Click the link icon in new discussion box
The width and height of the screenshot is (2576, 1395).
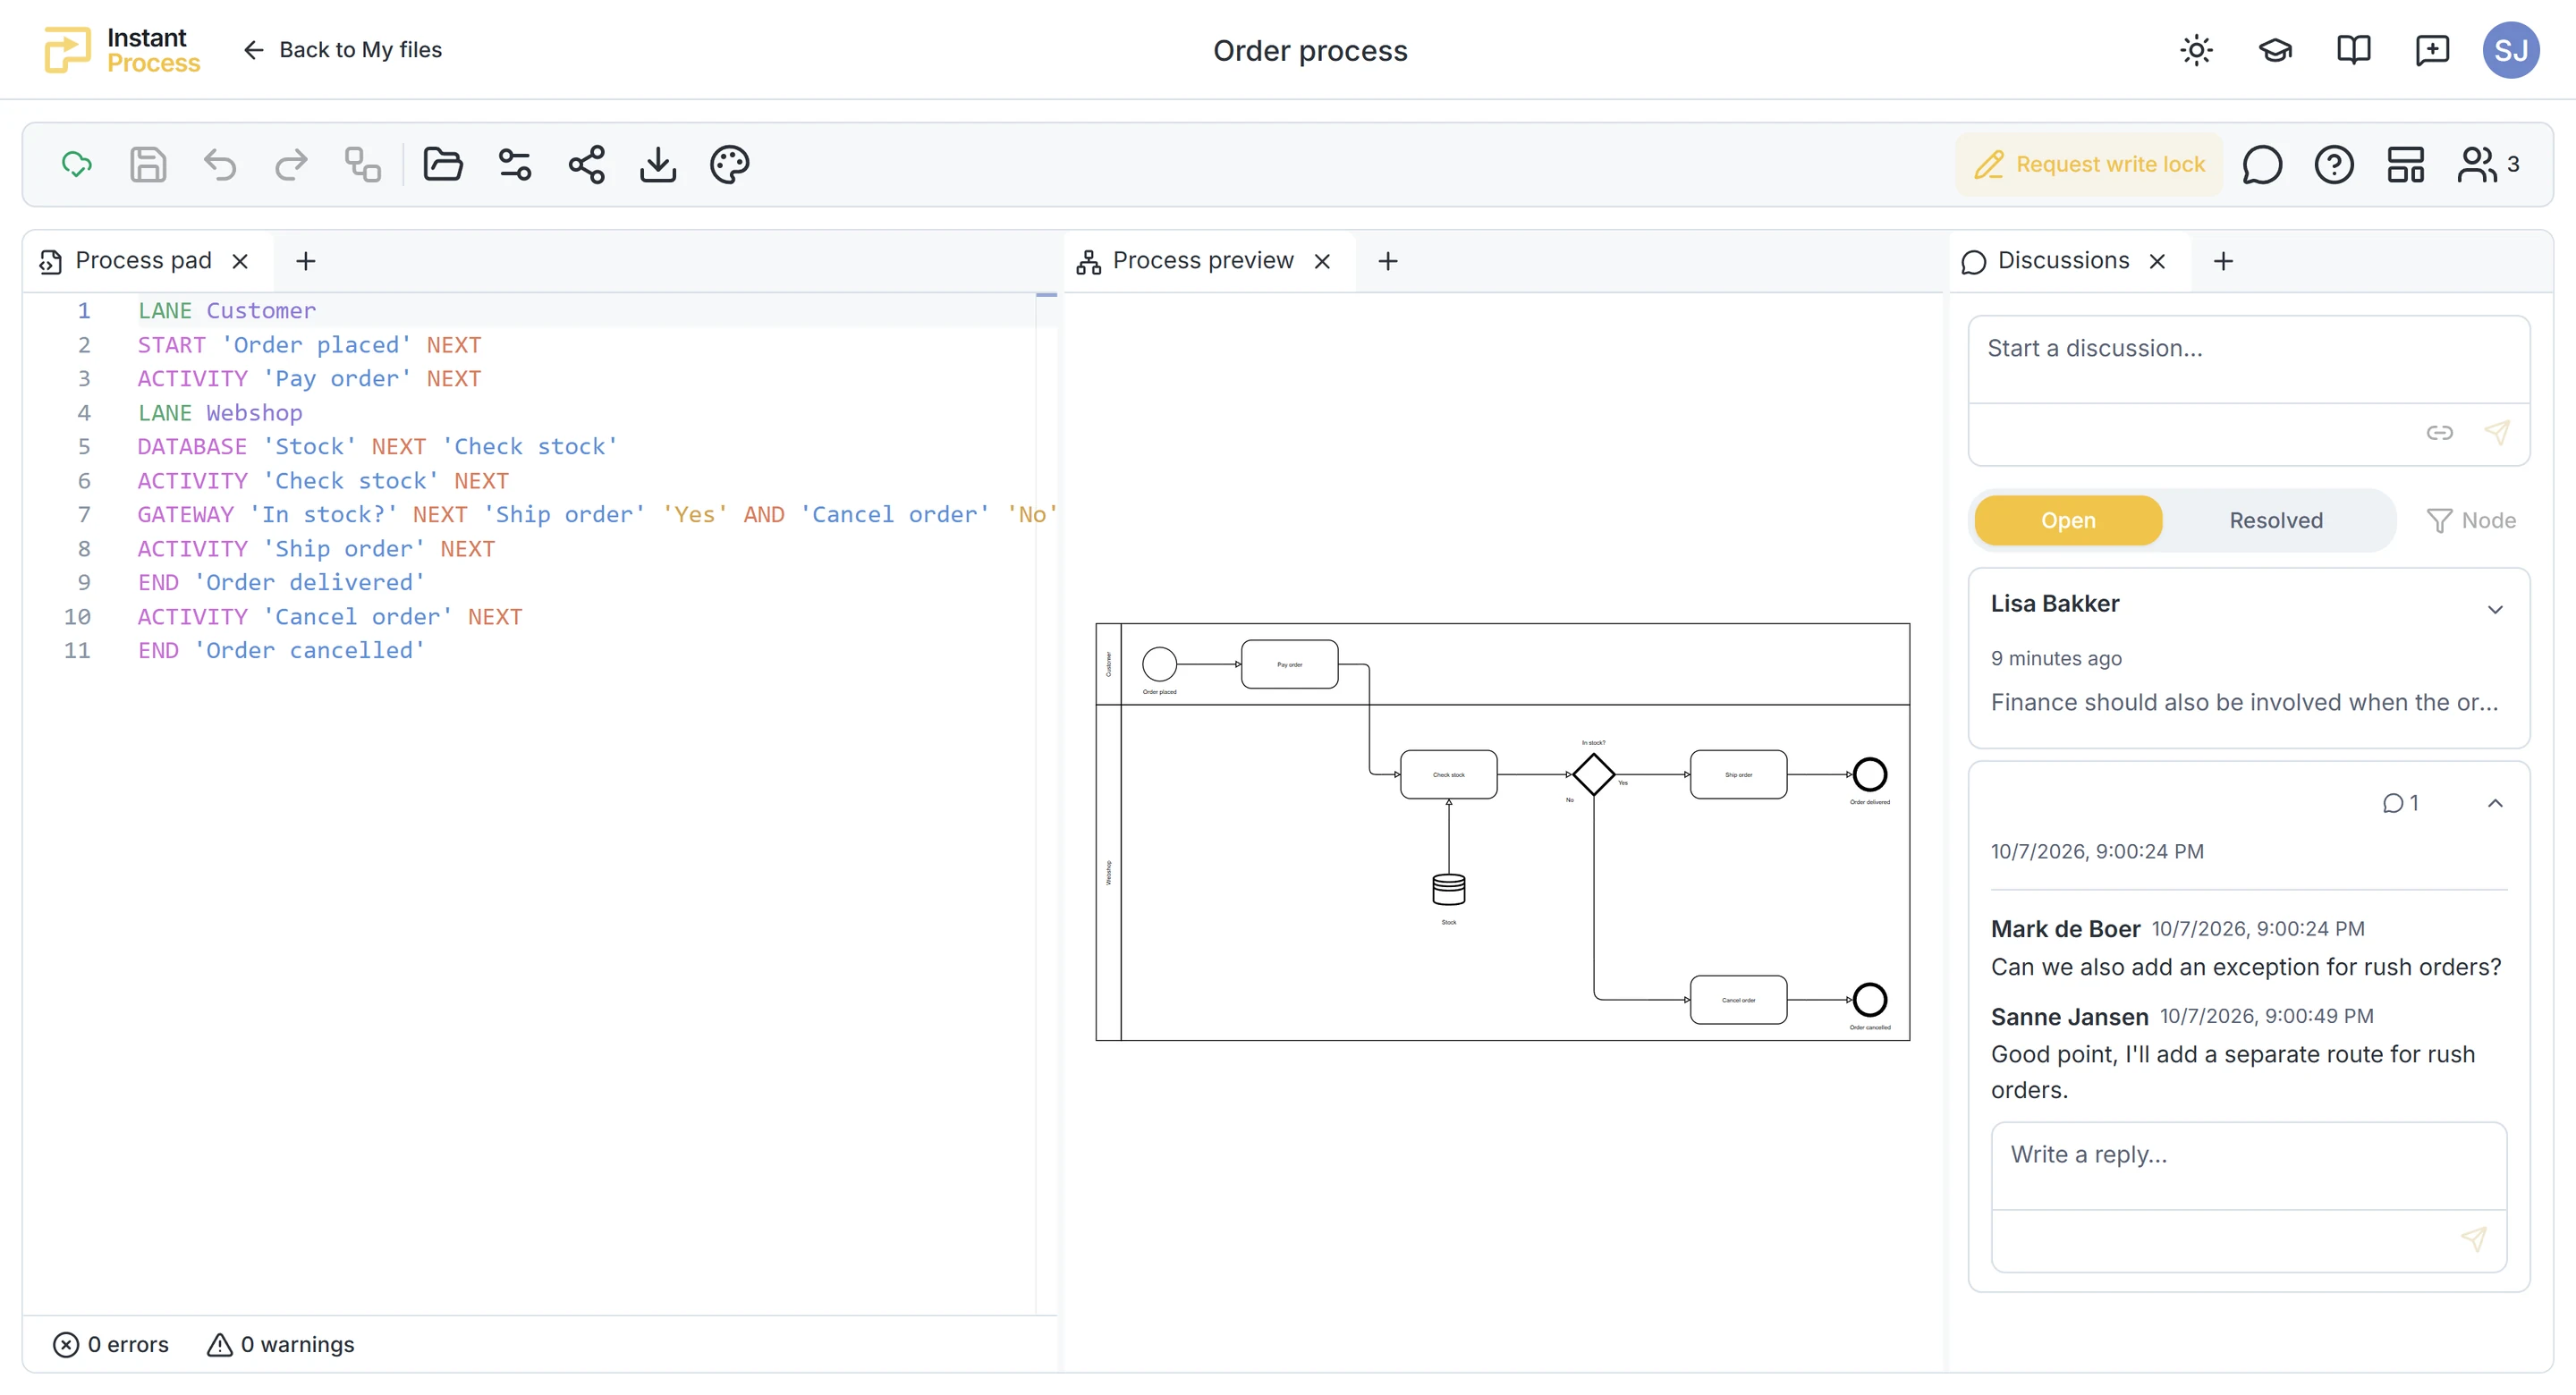coord(2439,432)
